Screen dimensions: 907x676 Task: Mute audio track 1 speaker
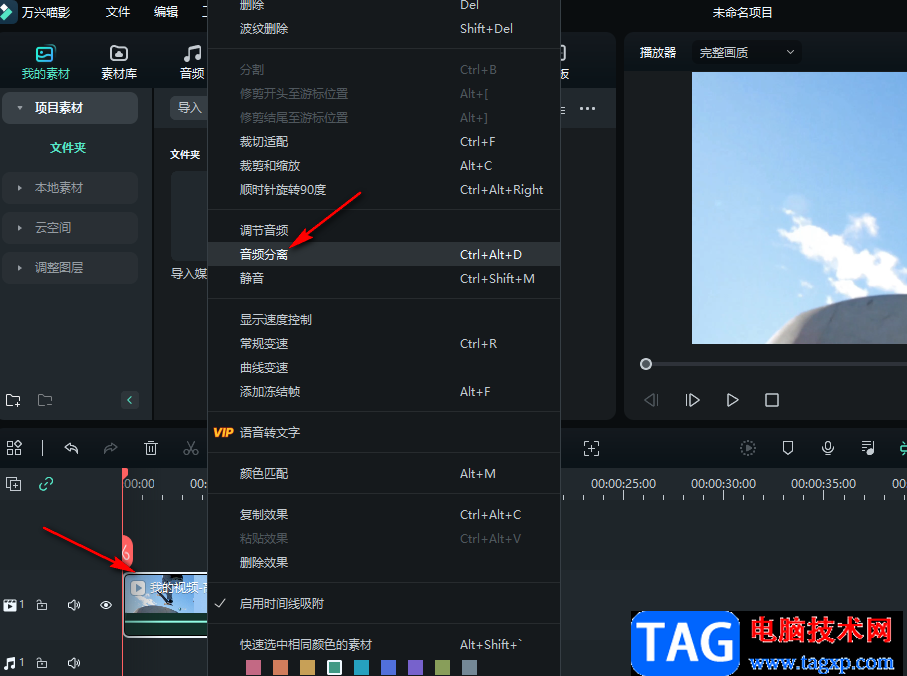(x=73, y=663)
